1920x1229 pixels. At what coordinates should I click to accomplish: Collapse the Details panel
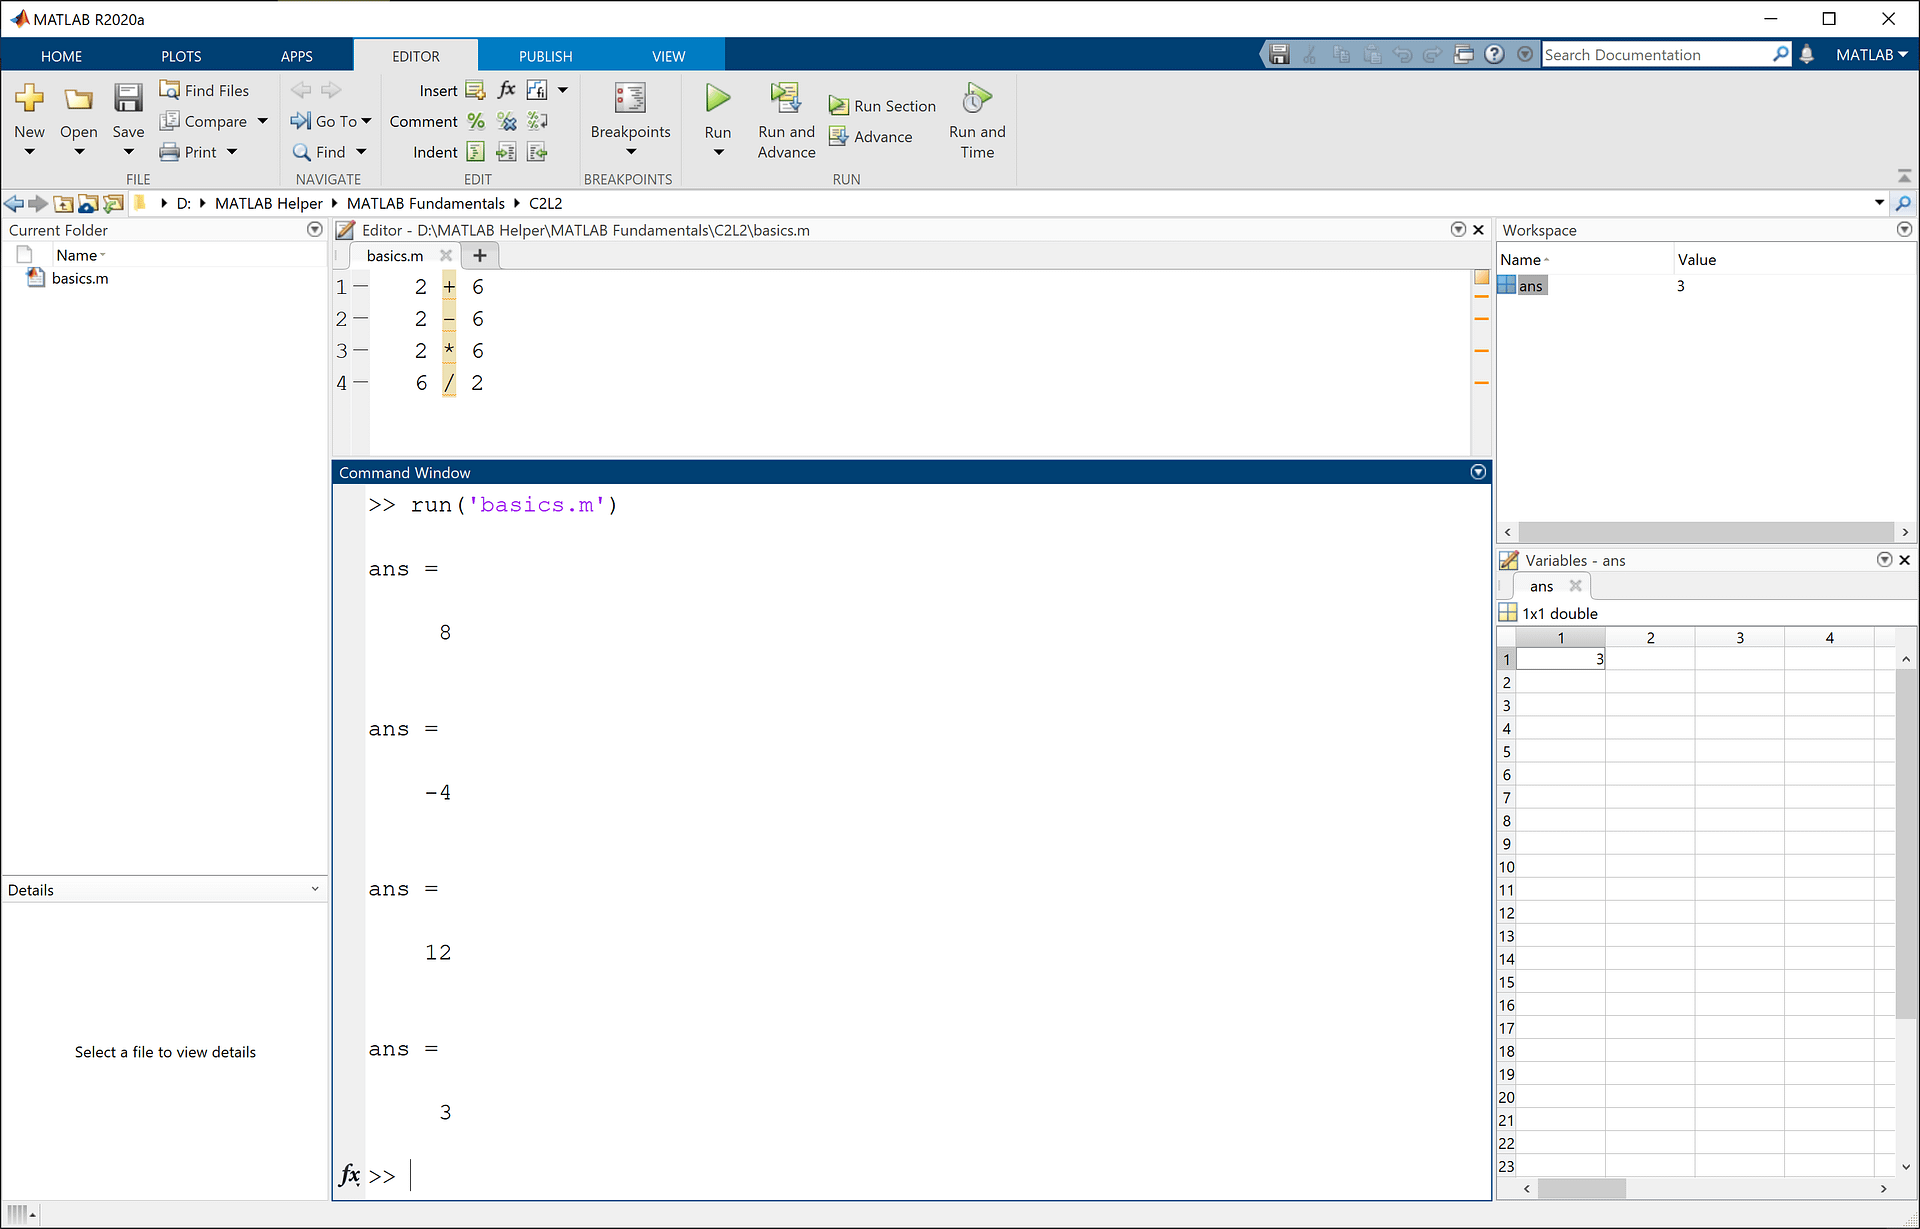click(x=315, y=889)
